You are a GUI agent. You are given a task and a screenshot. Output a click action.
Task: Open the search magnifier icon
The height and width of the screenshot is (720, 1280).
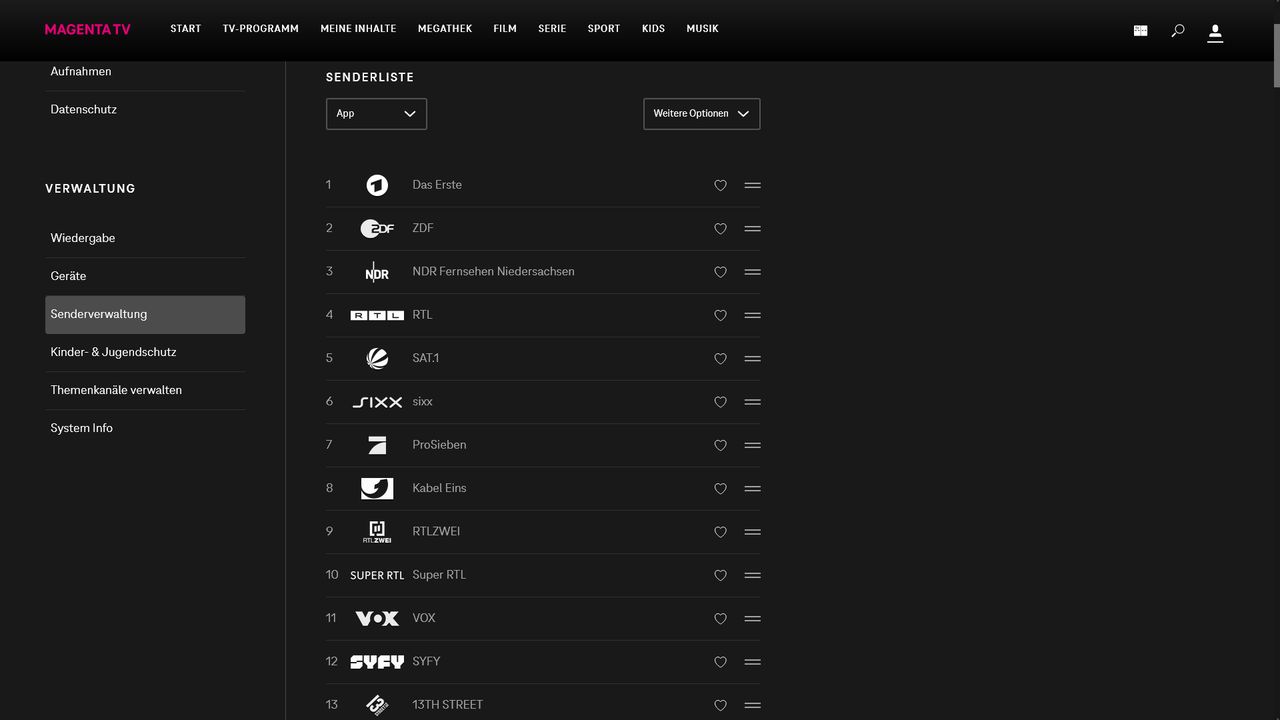pos(1177,31)
